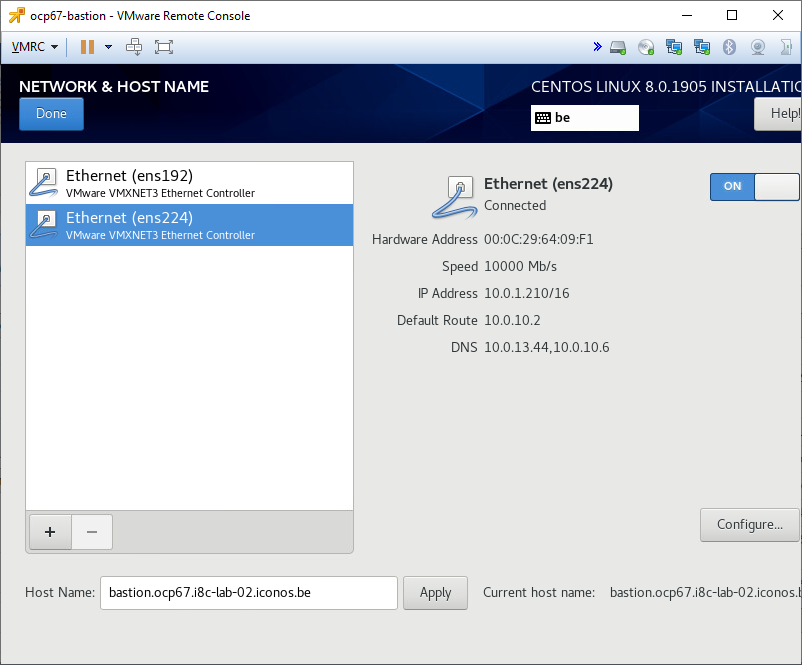Viewport: 802px width, 665px height.
Task: Click the Speed value 10000 Mb/s
Action: pos(520,267)
